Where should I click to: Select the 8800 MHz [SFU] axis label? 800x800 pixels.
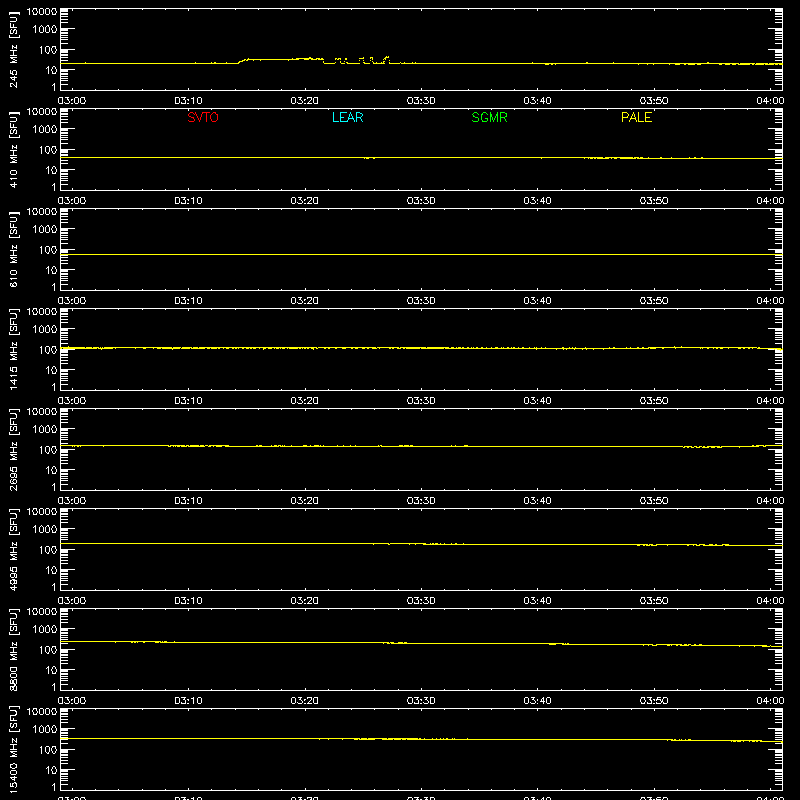point(13,649)
